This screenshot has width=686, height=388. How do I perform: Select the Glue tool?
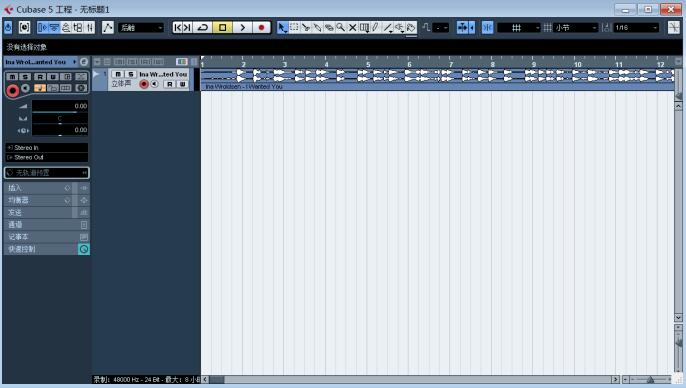point(317,28)
